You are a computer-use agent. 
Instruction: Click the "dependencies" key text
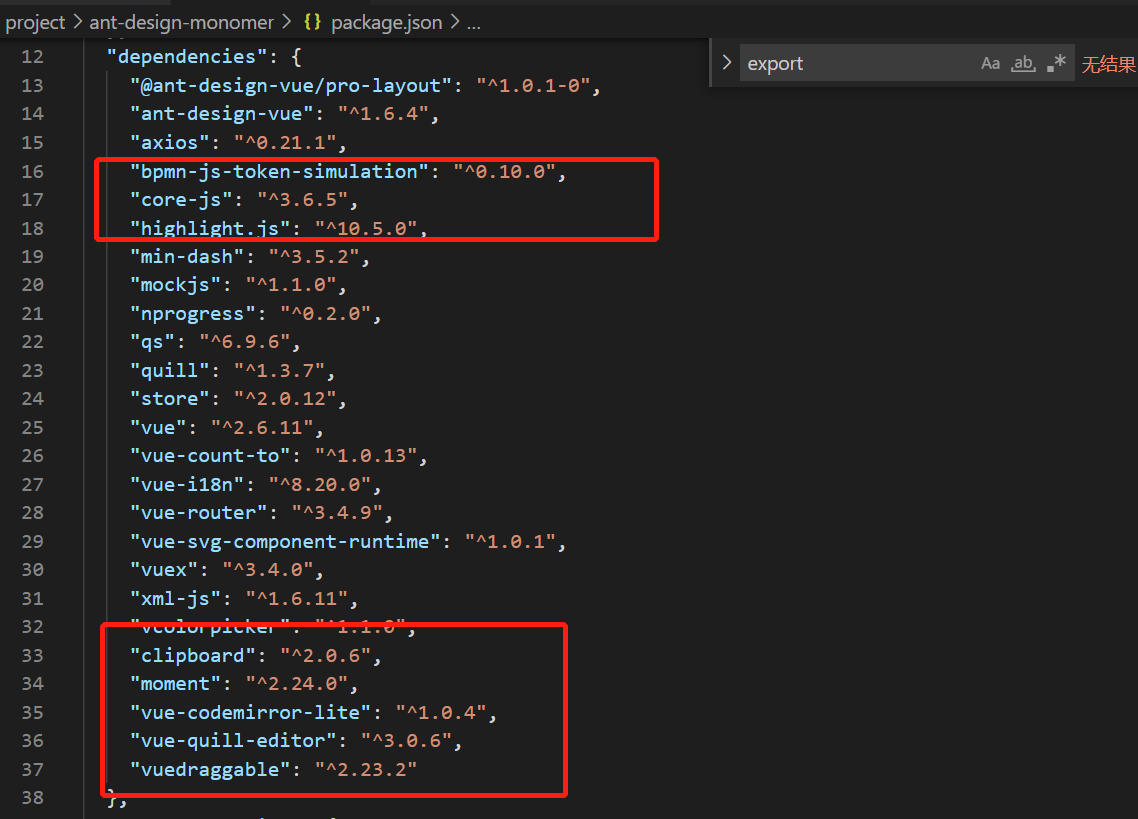(x=187, y=57)
